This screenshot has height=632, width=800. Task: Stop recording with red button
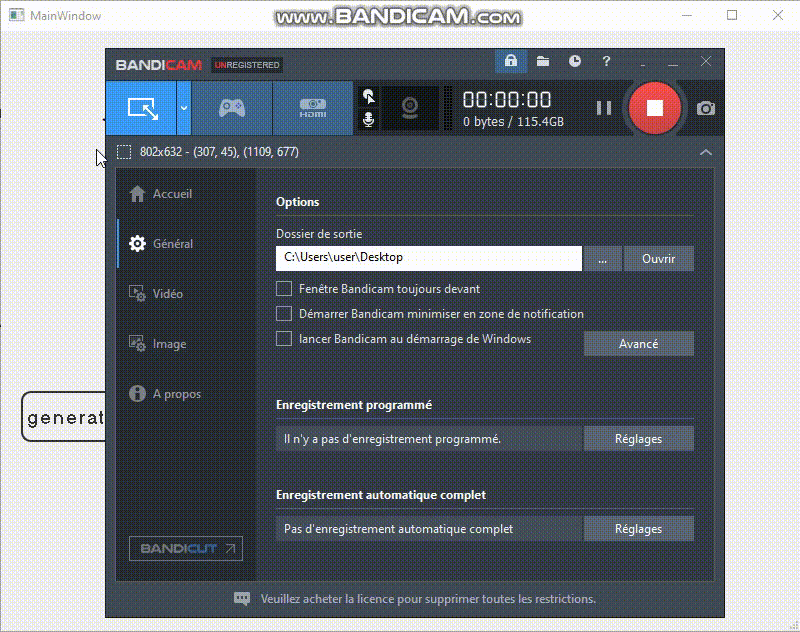pos(655,108)
